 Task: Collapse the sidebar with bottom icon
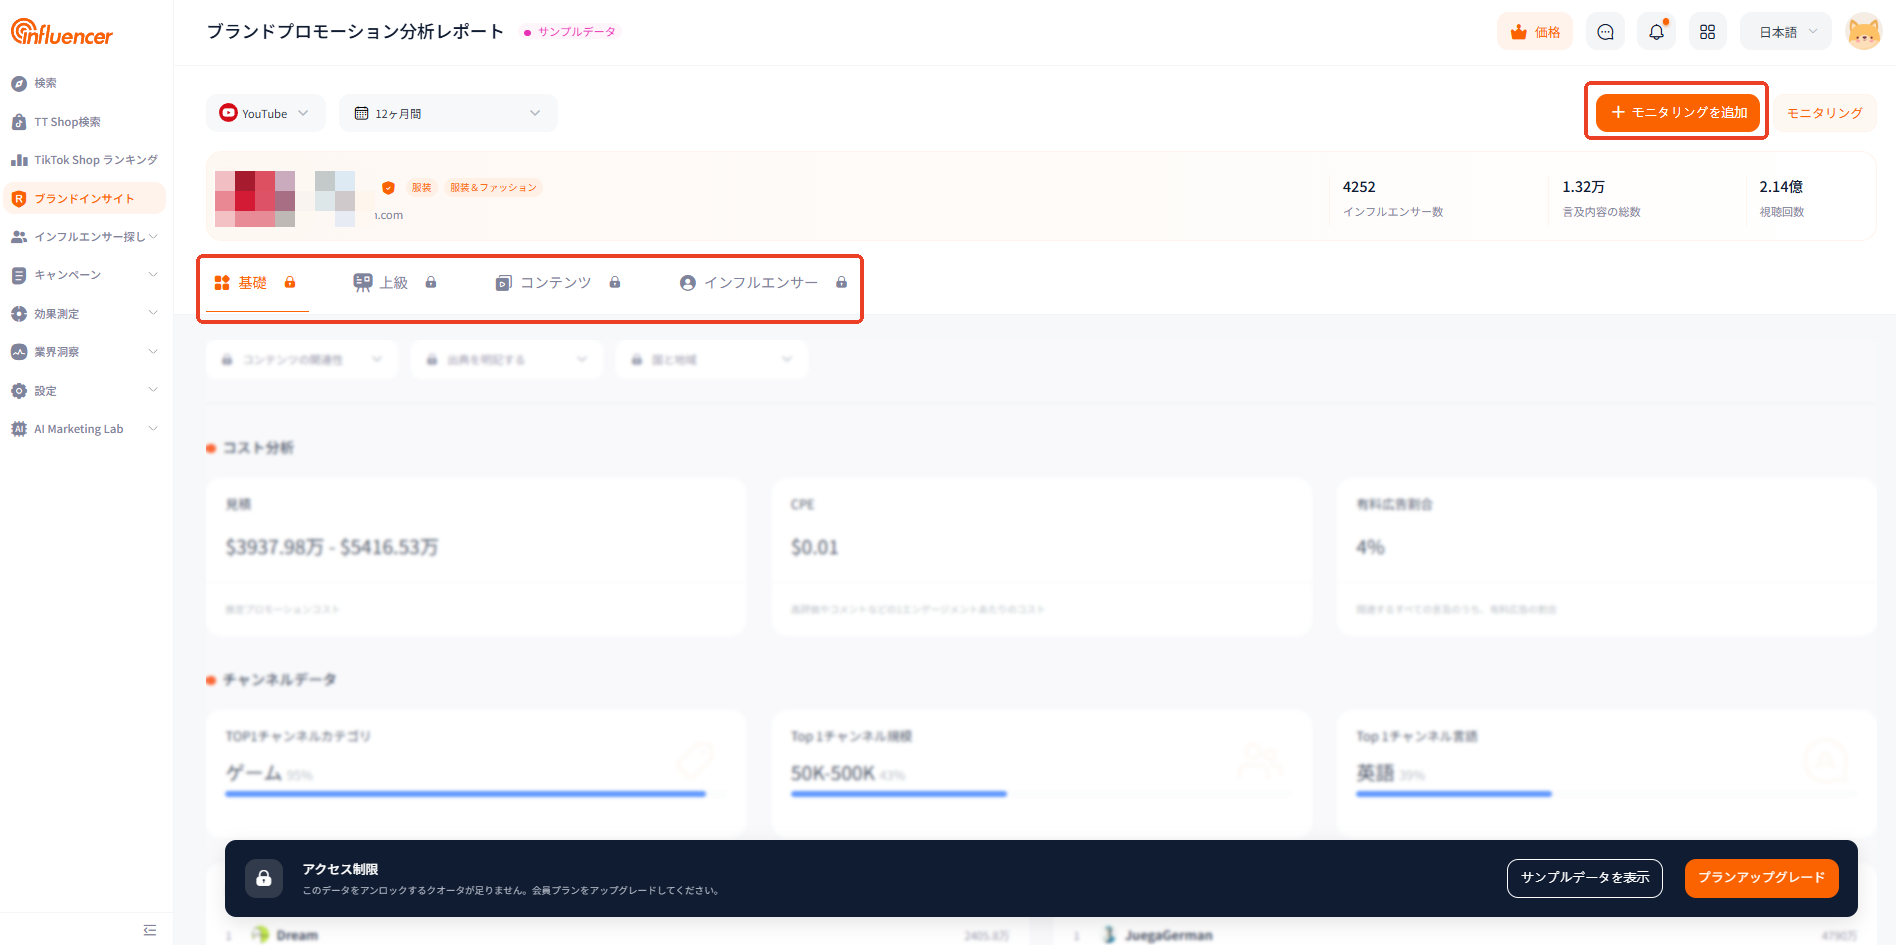(150, 930)
